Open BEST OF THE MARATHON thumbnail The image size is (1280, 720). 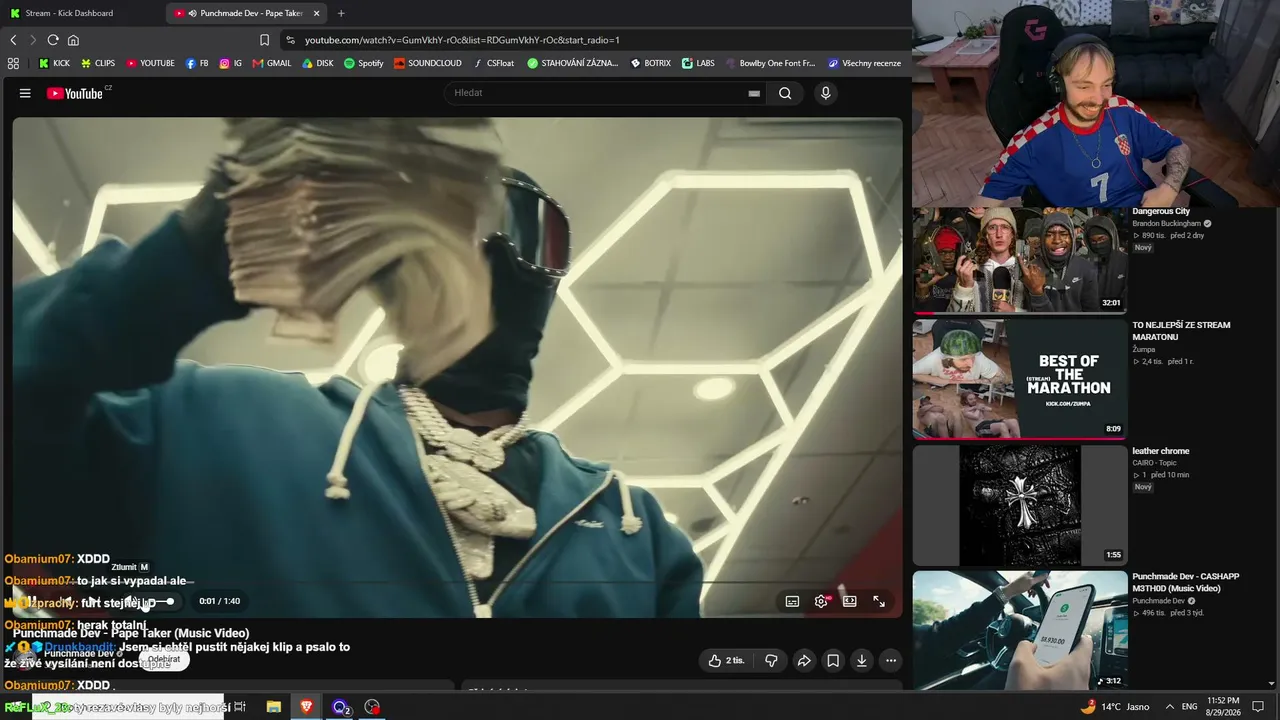point(1020,379)
